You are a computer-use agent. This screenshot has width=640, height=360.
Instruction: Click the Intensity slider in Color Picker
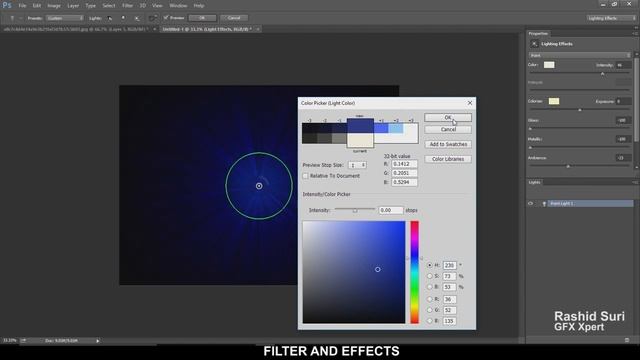pyautogui.click(x=355, y=210)
